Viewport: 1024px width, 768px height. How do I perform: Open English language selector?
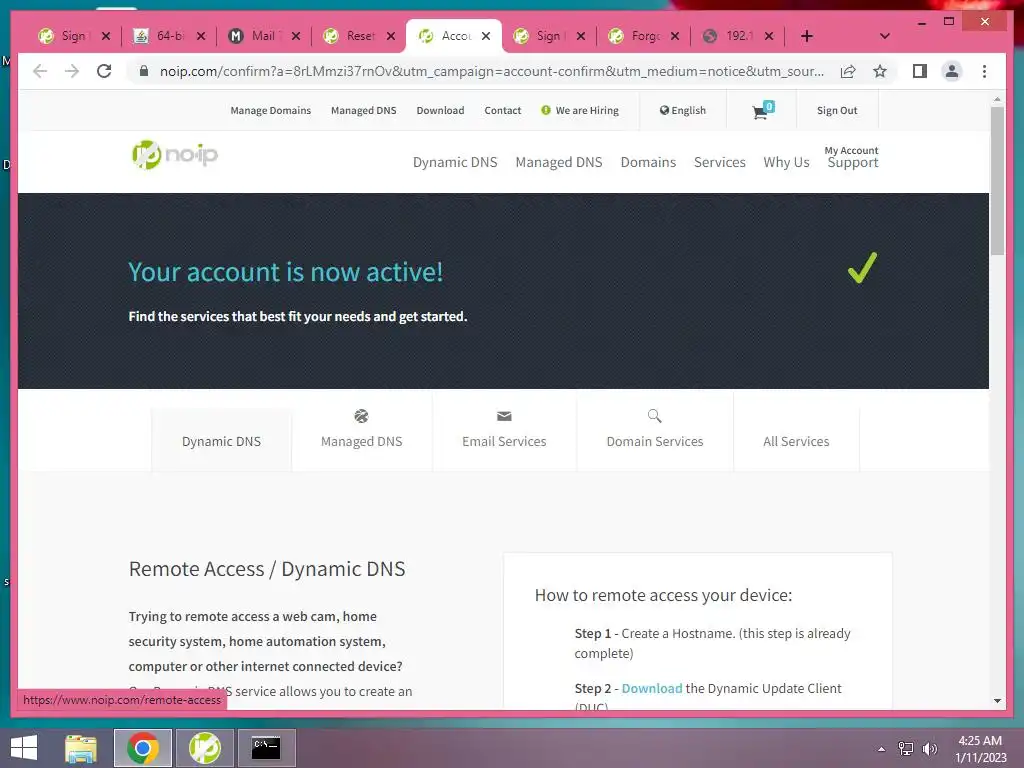(x=682, y=110)
